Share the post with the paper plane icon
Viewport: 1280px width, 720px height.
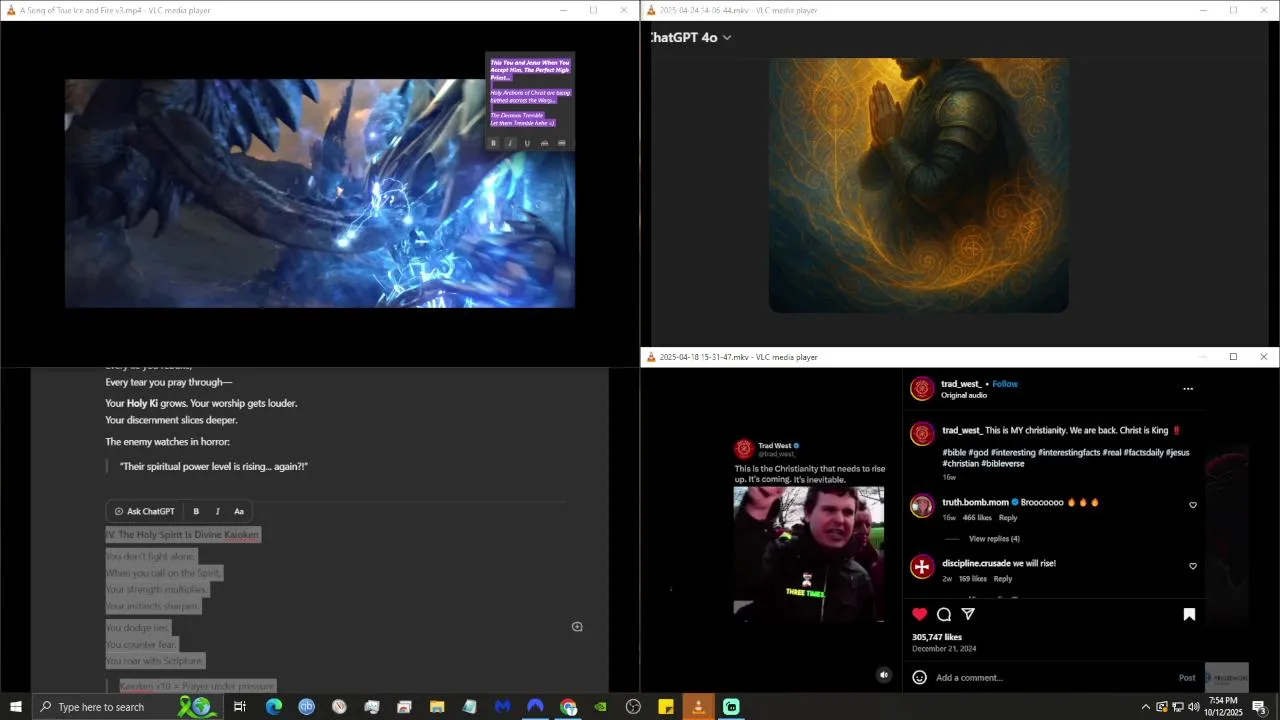(968, 614)
